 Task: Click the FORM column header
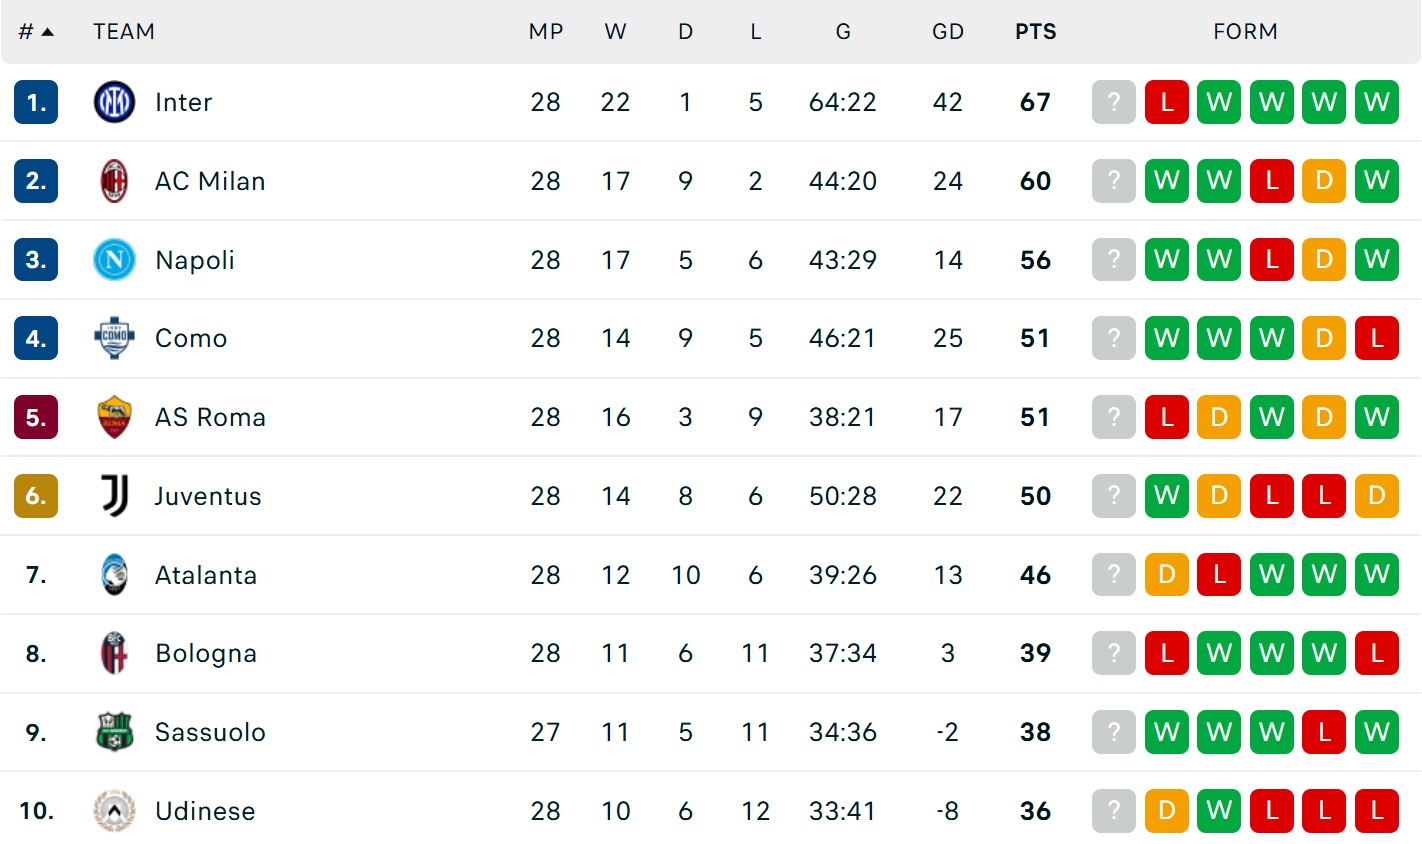1245,32
